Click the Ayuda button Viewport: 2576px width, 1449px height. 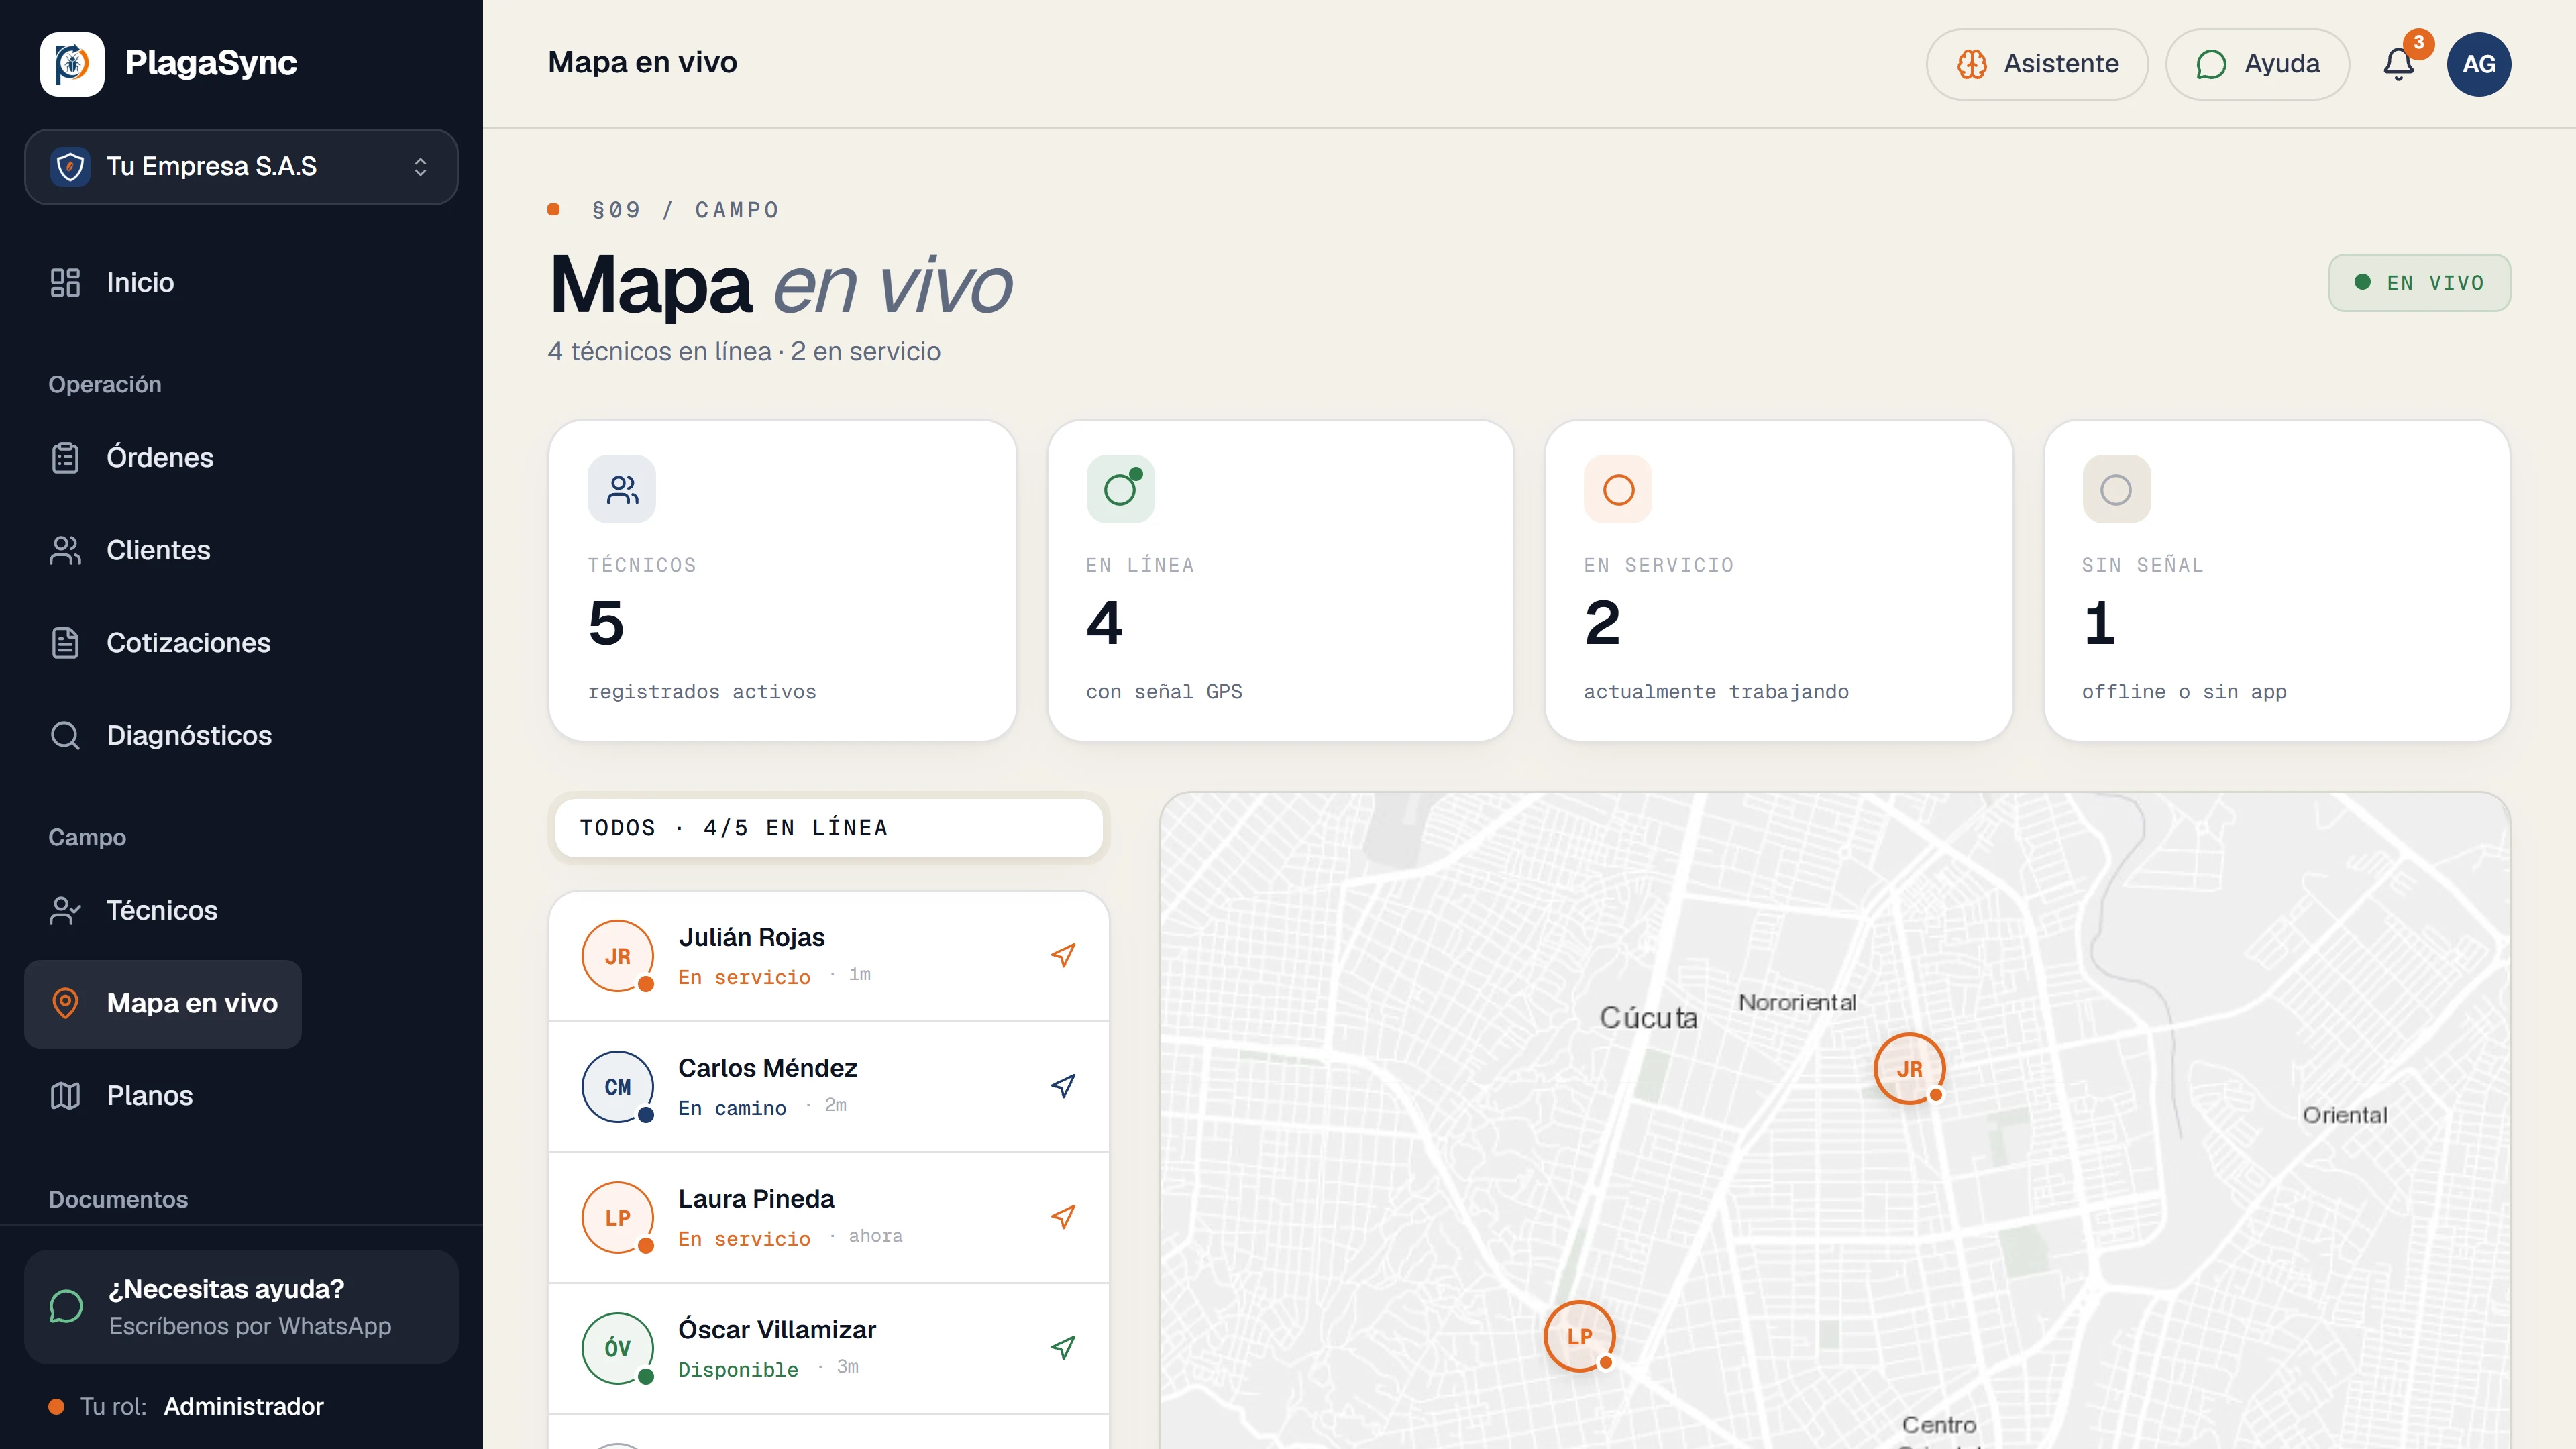2257,64
